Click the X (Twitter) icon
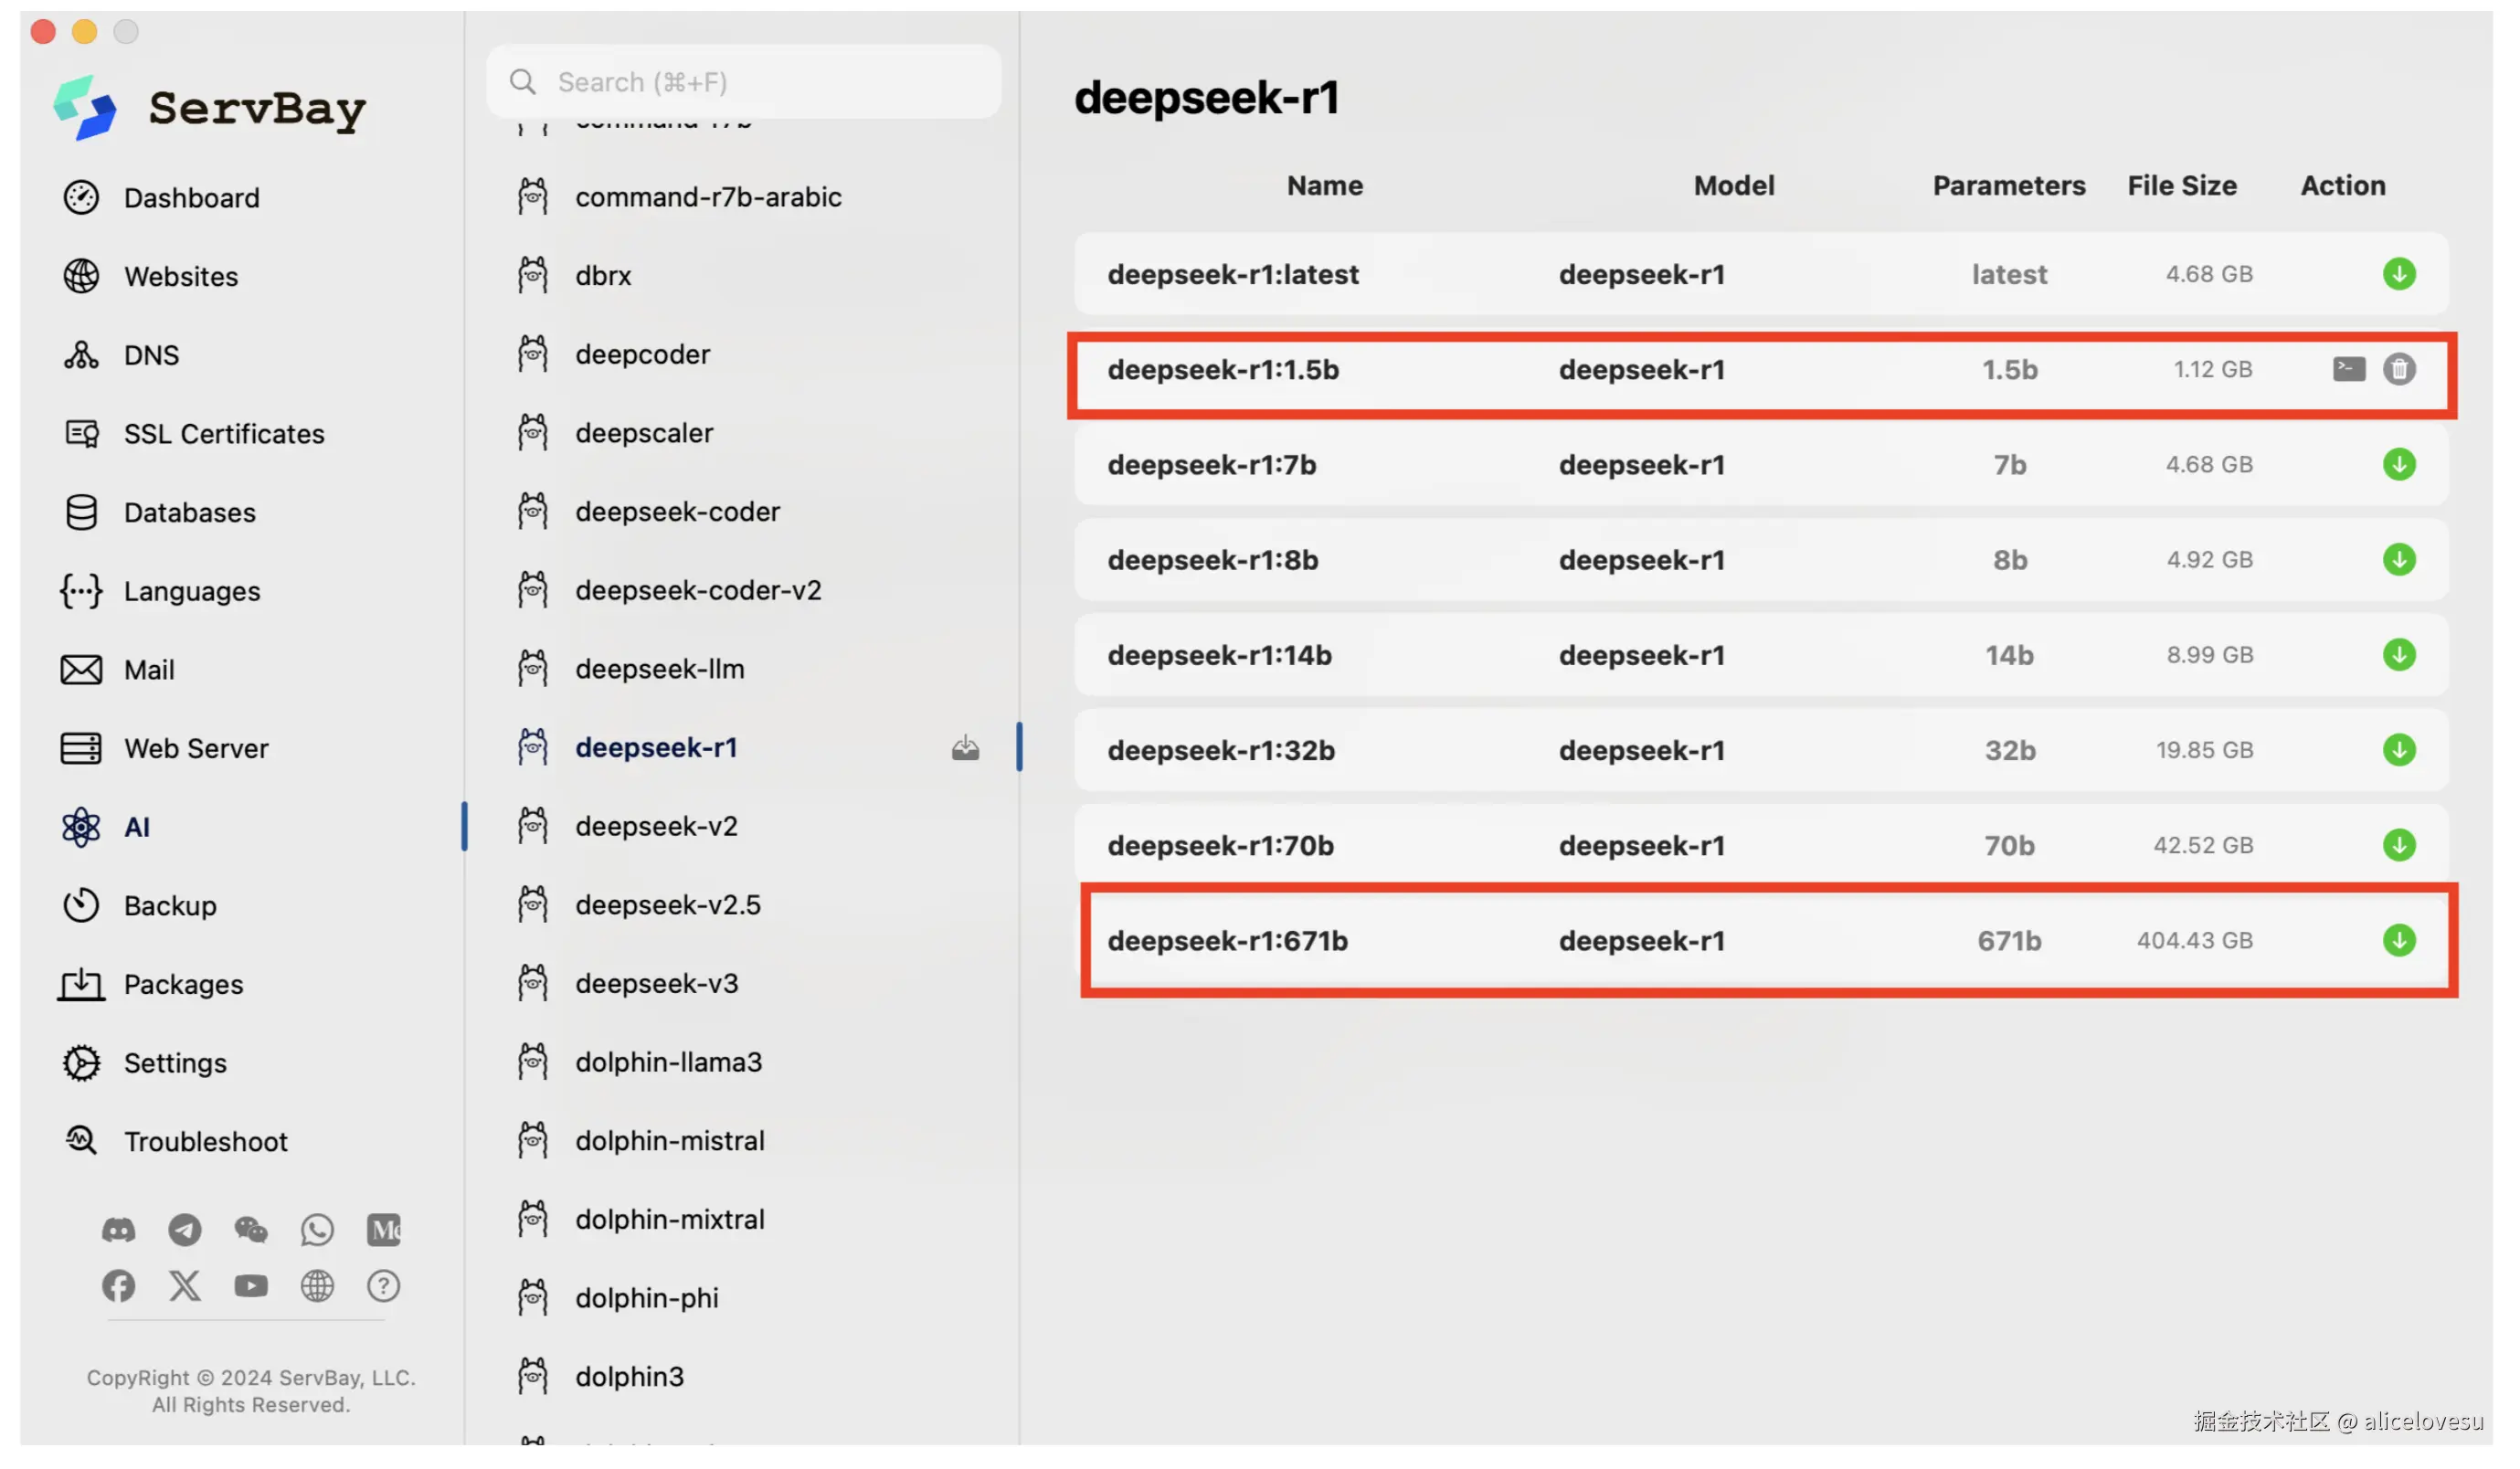The height and width of the screenshot is (1469, 2520). point(184,1286)
